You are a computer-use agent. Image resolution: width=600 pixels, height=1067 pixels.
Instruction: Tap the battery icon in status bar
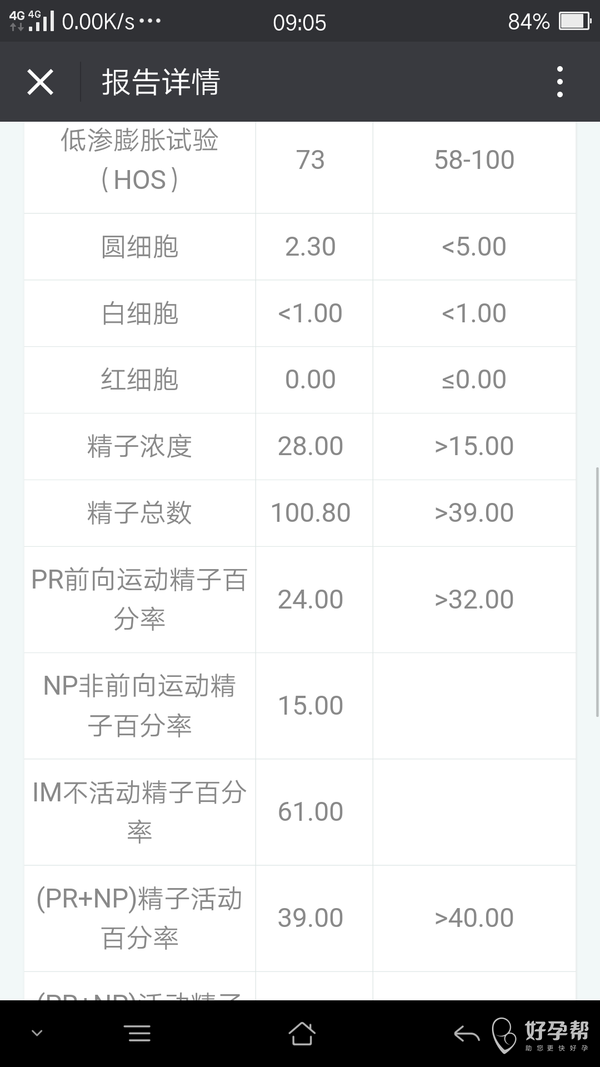pos(574,21)
